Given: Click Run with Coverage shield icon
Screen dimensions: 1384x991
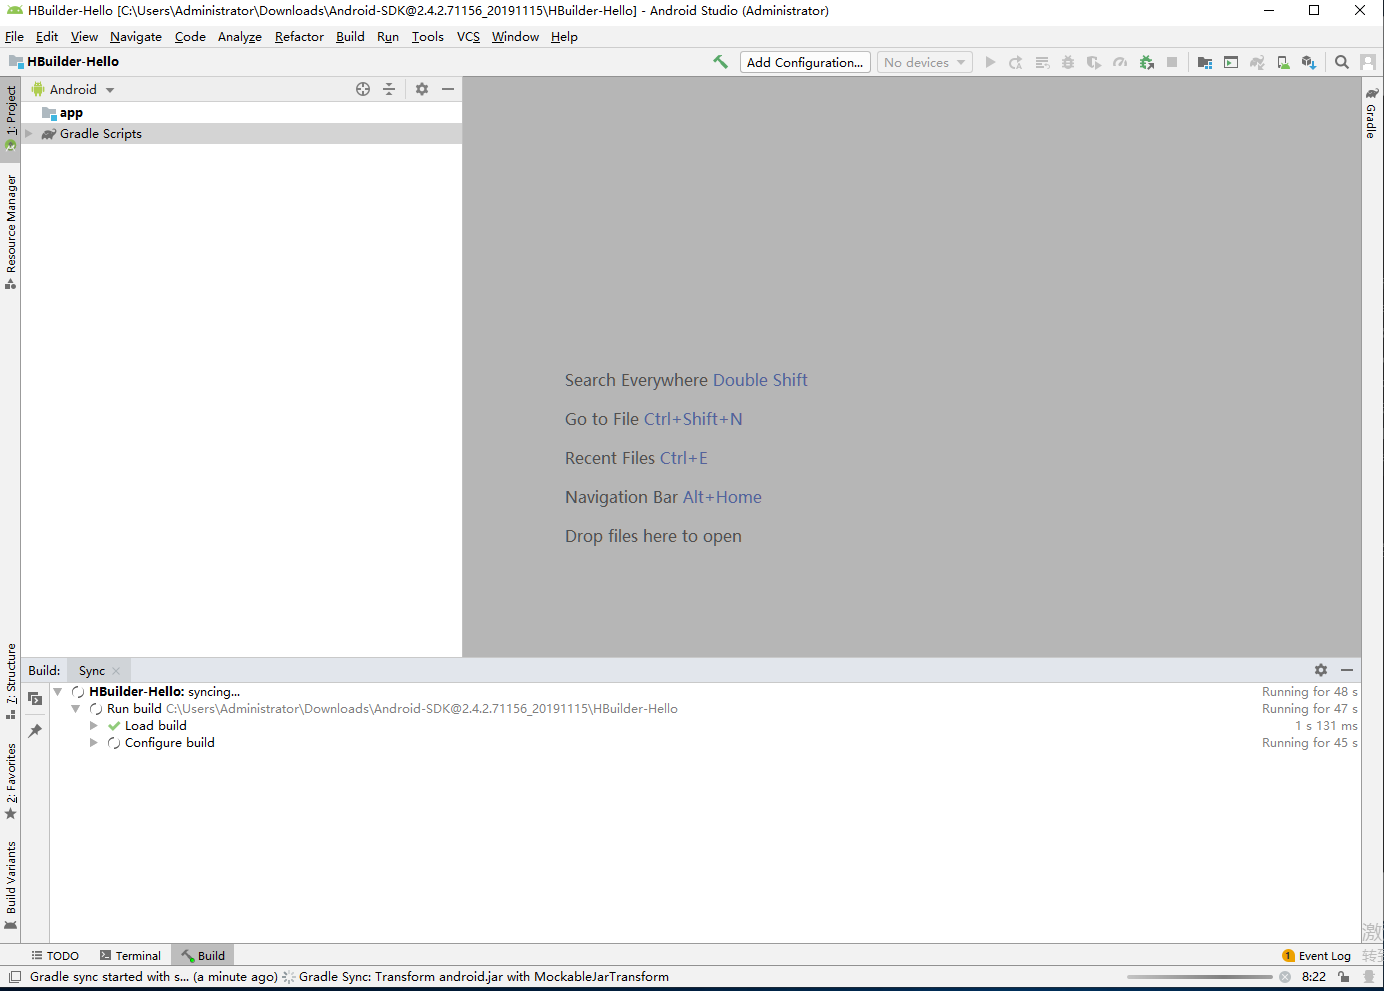Looking at the screenshot, I should (x=1094, y=62).
